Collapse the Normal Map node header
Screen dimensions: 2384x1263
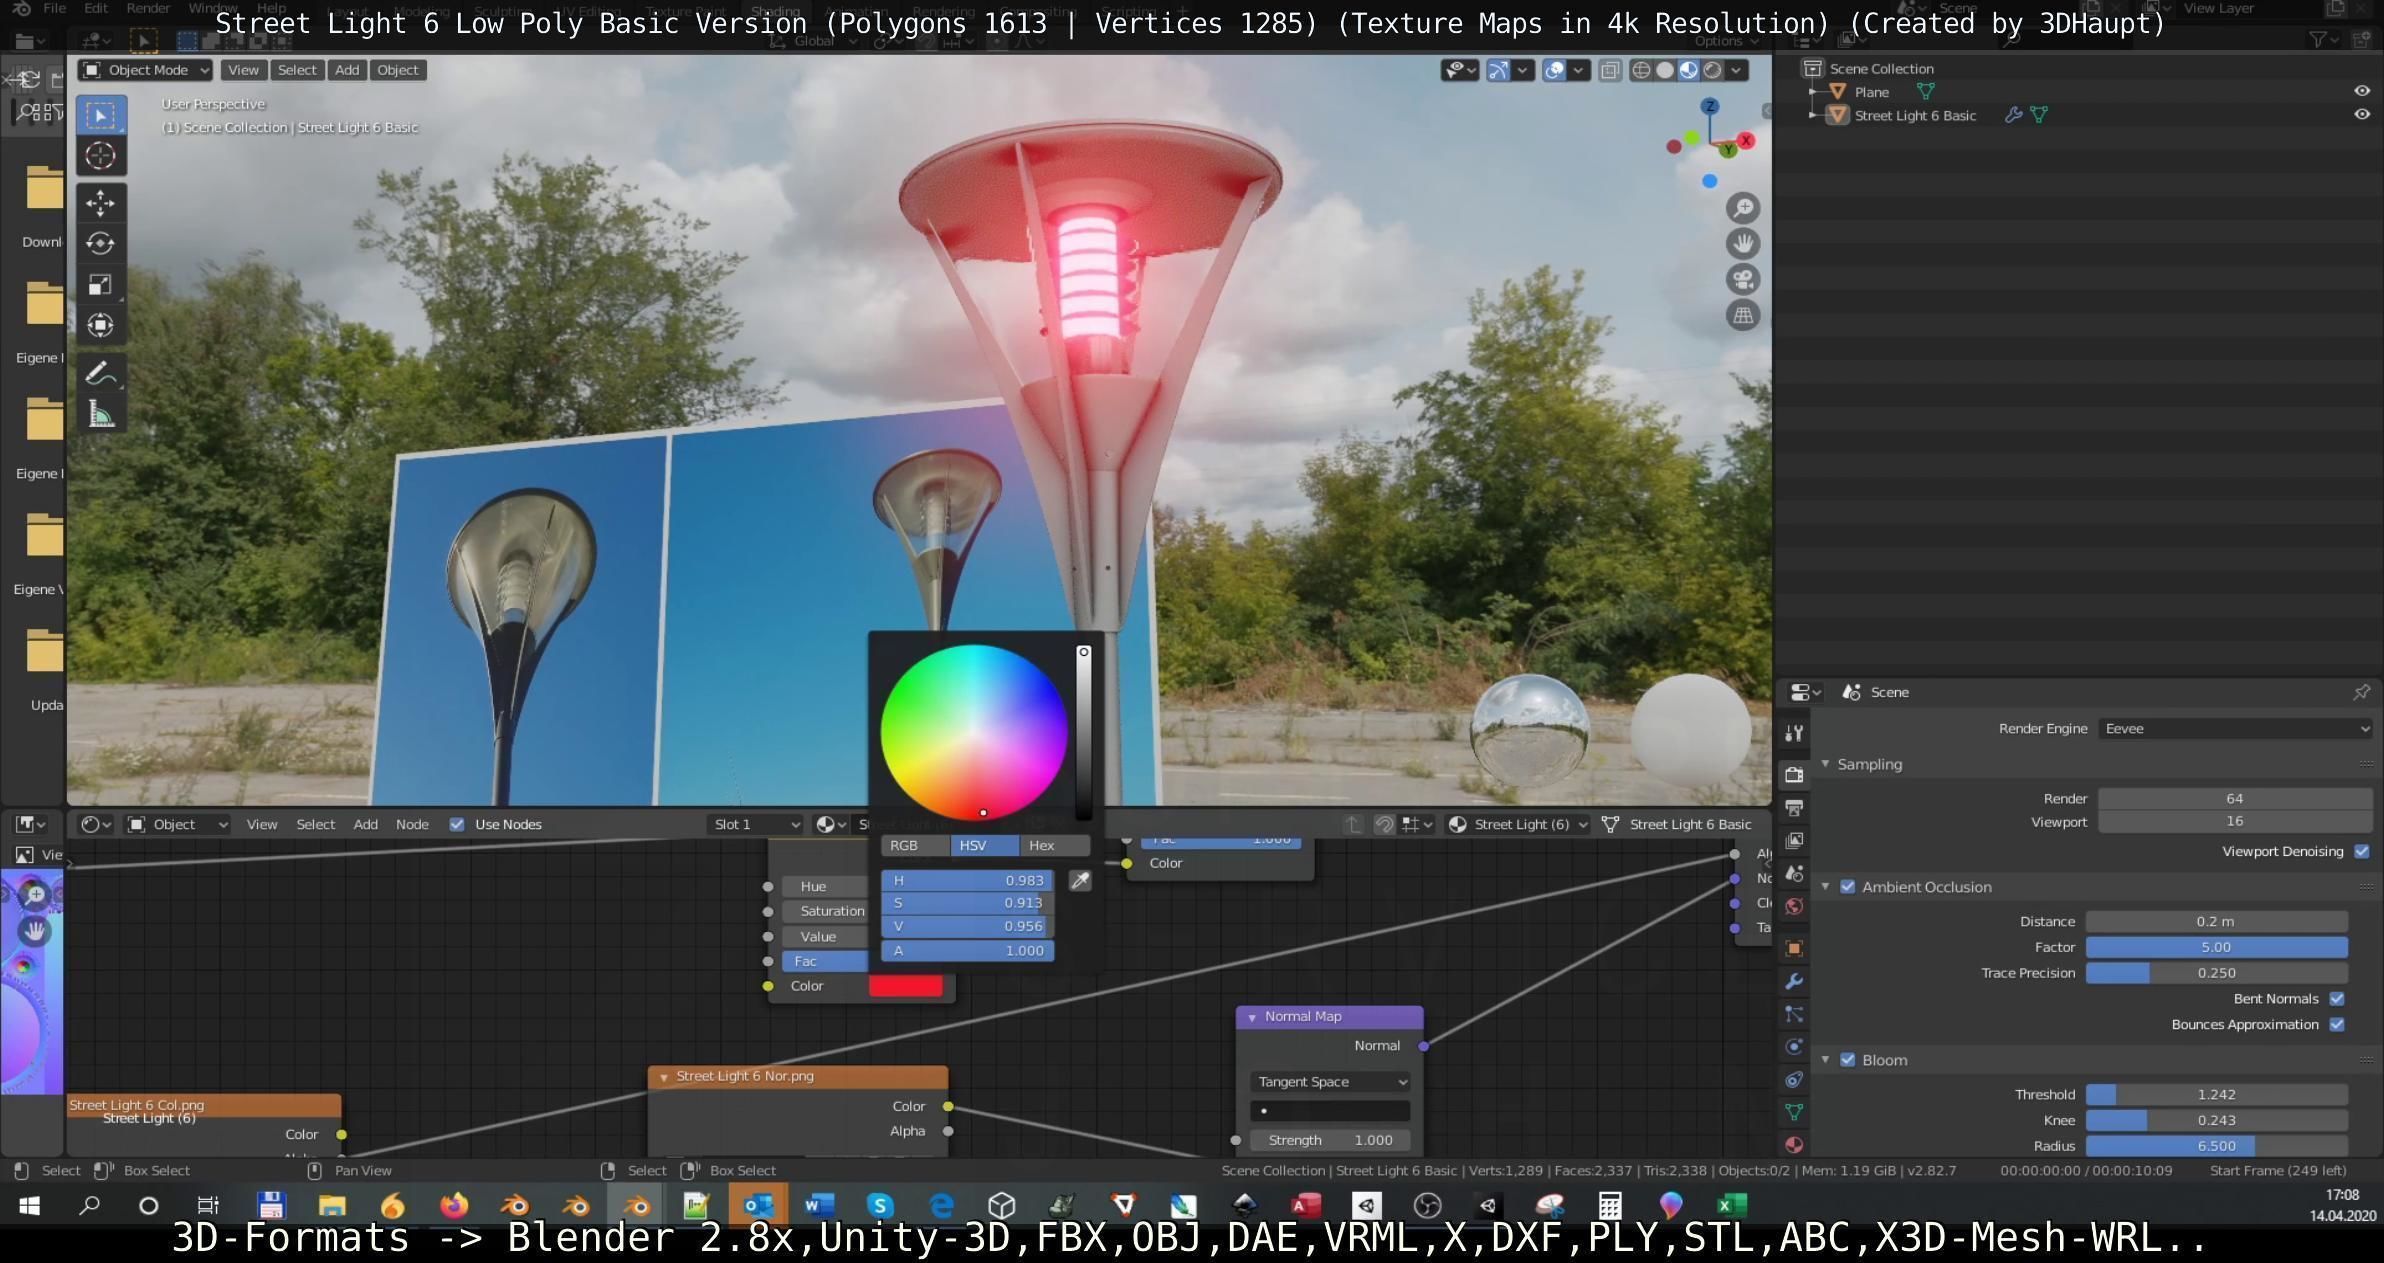pyautogui.click(x=1252, y=1017)
